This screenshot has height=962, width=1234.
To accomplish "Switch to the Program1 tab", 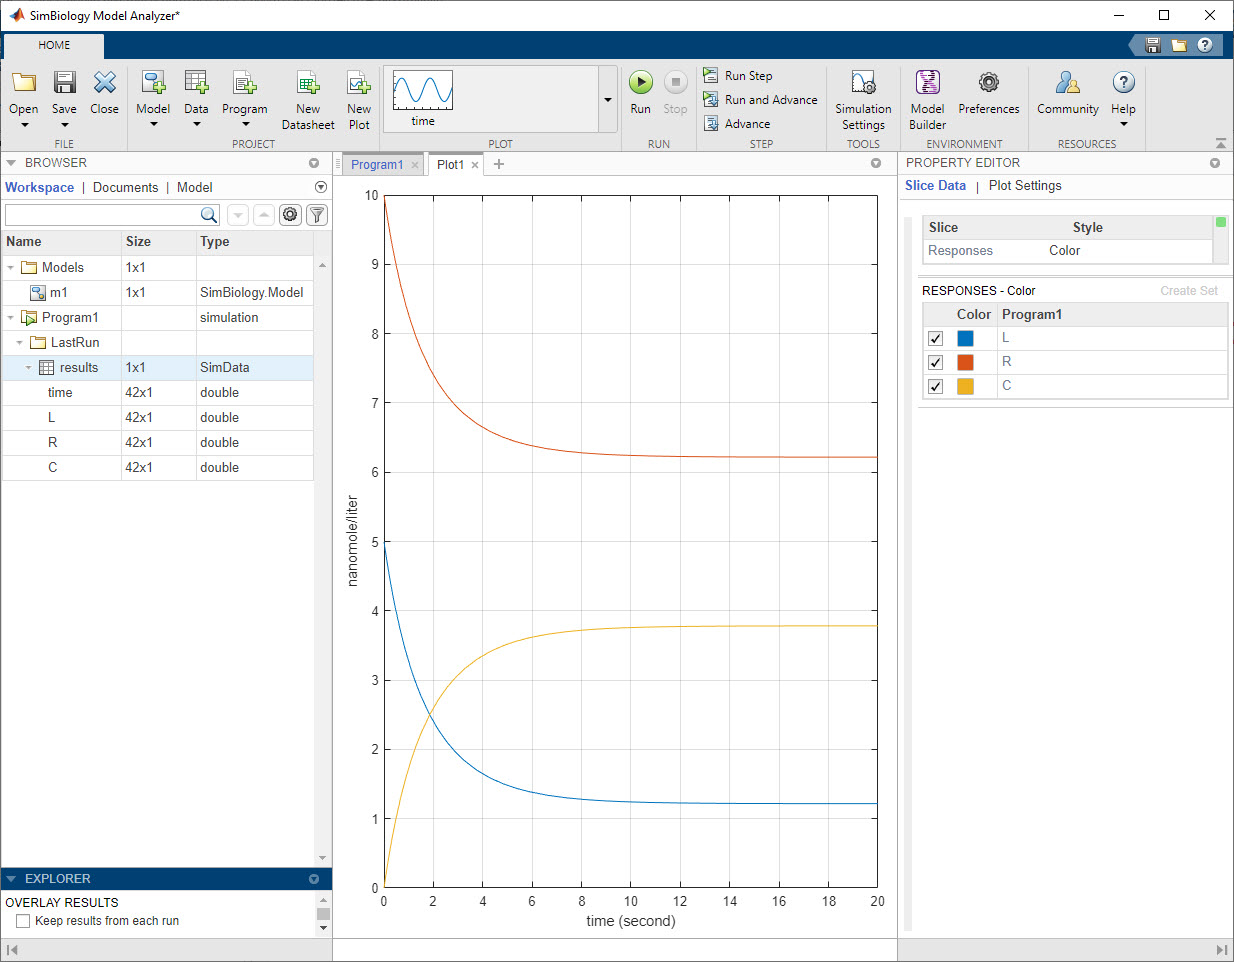I will (377, 165).
